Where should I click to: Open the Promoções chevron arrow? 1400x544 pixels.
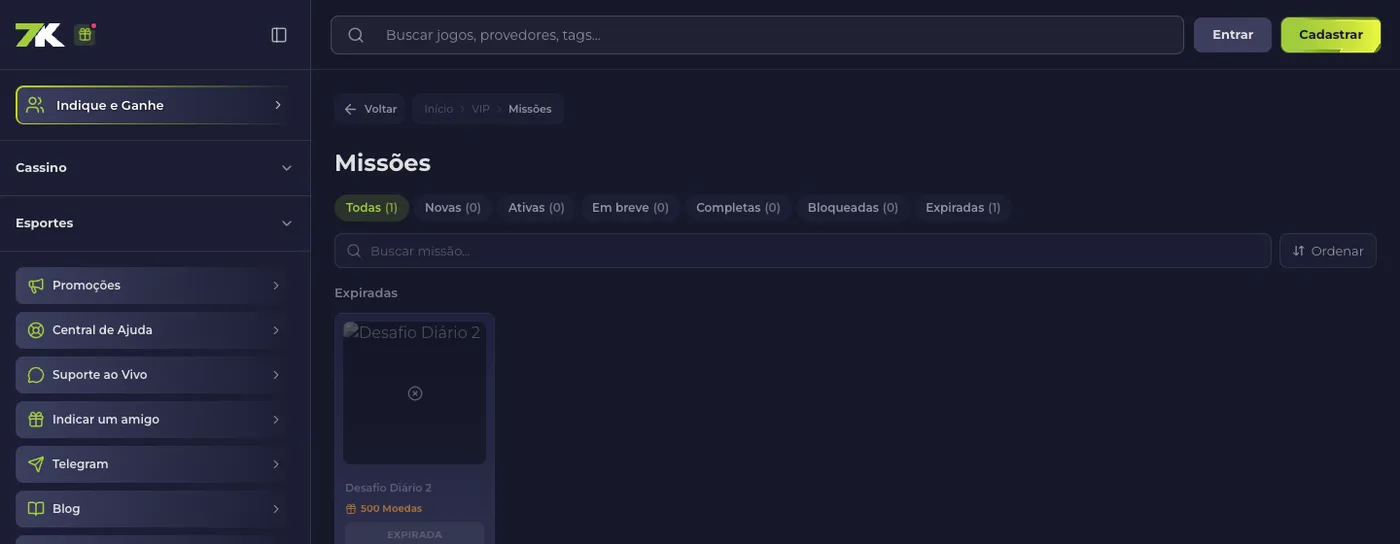click(276, 286)
